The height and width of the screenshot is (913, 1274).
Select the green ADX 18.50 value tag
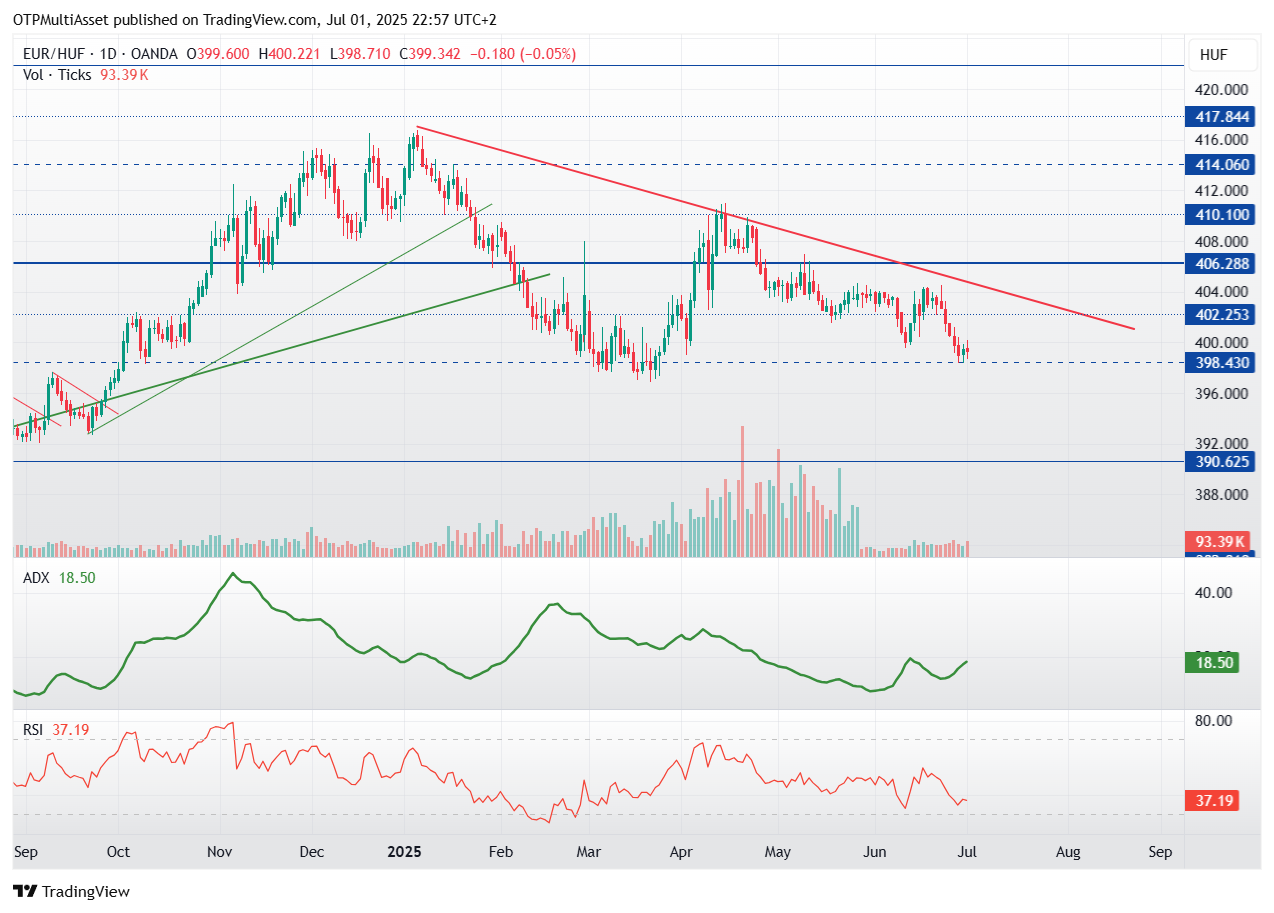pos(1212,662)
